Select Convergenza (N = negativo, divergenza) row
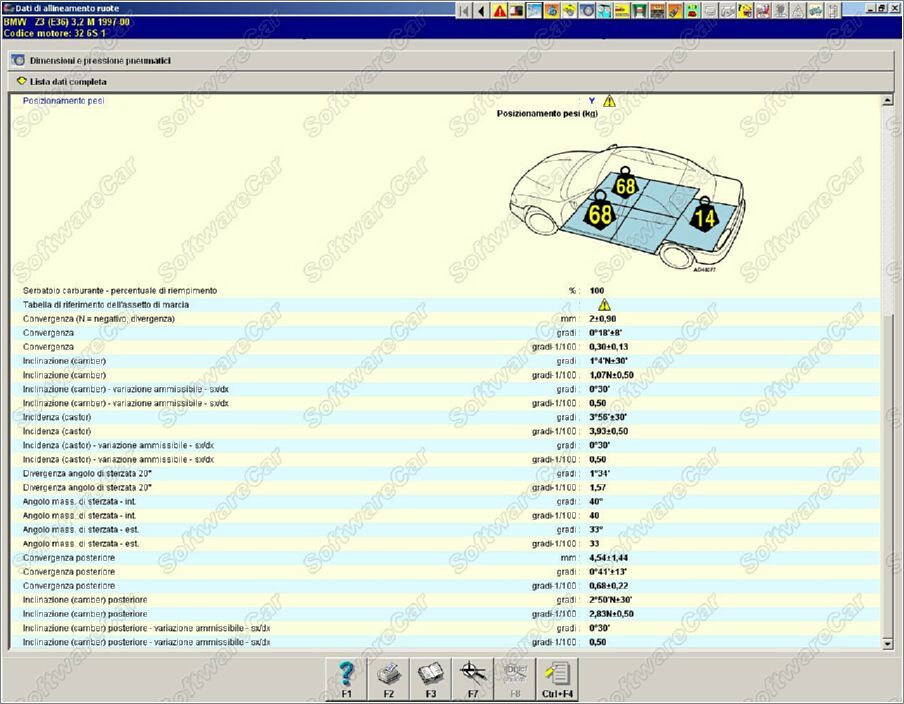The width and height of the screenshot is (904, 704). 445,319
